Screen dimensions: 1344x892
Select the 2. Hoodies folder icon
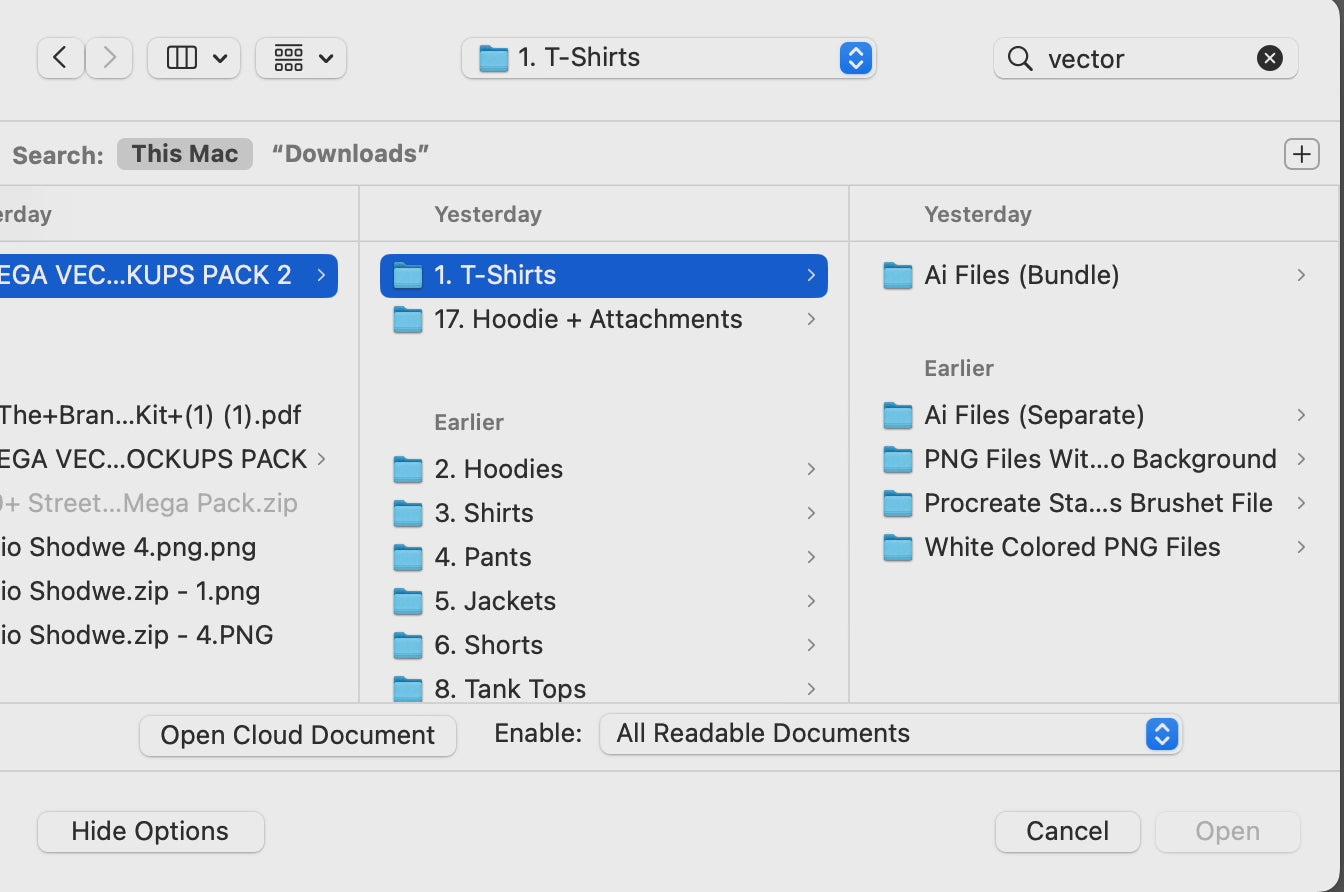408,470
